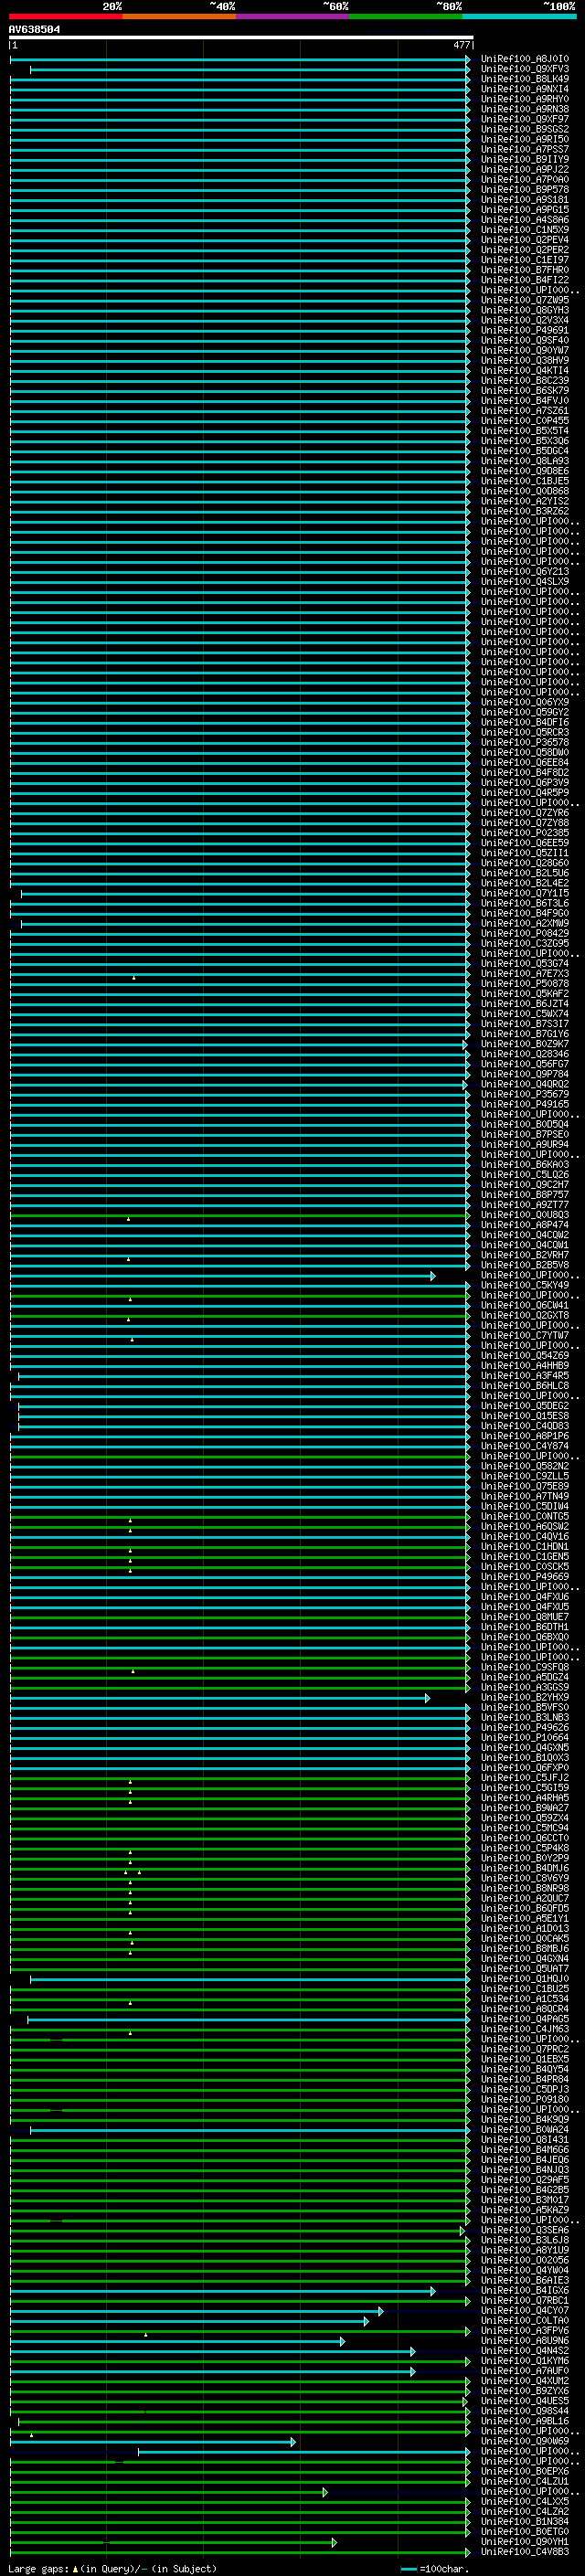
Task: Select the UniRef100_P02385 hit label
Action: [525, 833]
